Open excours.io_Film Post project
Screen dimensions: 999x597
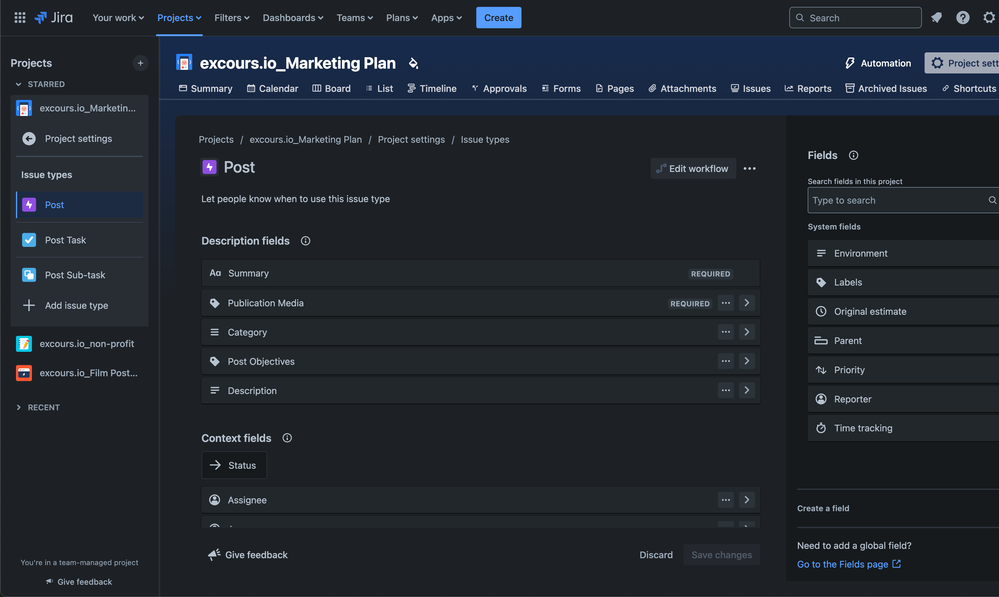[80, 373]
